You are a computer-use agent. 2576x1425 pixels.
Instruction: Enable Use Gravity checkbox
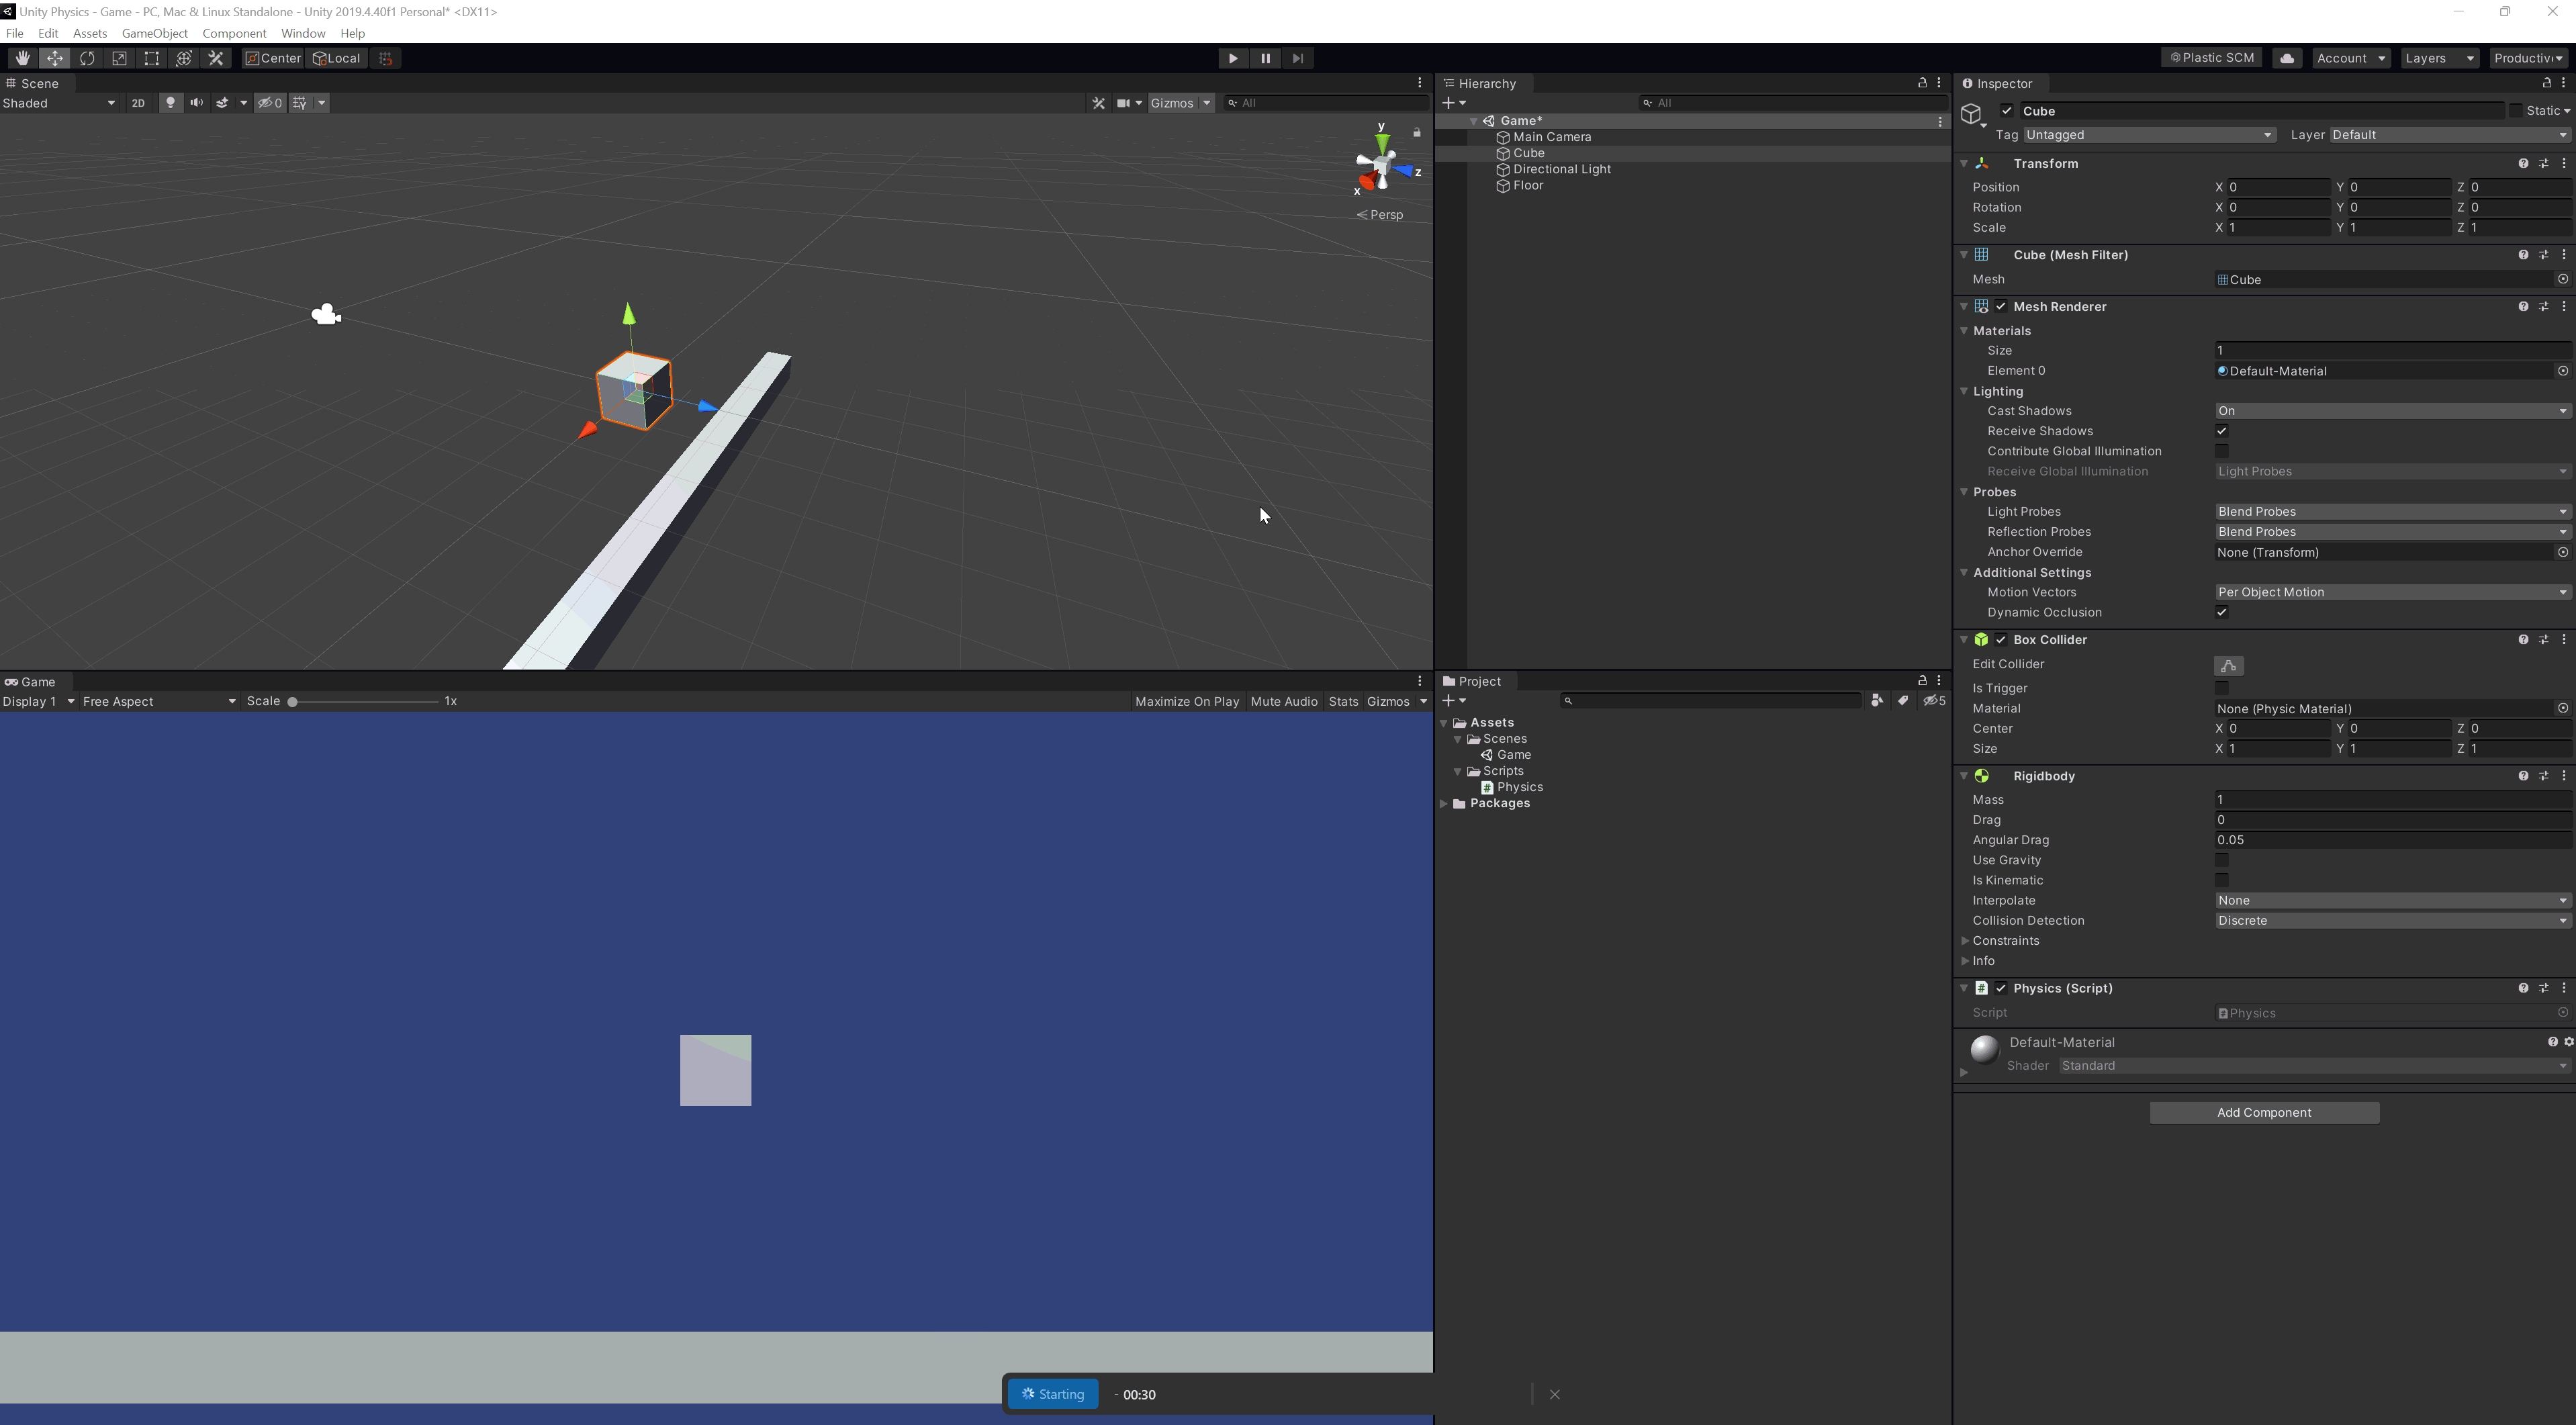2221,860
